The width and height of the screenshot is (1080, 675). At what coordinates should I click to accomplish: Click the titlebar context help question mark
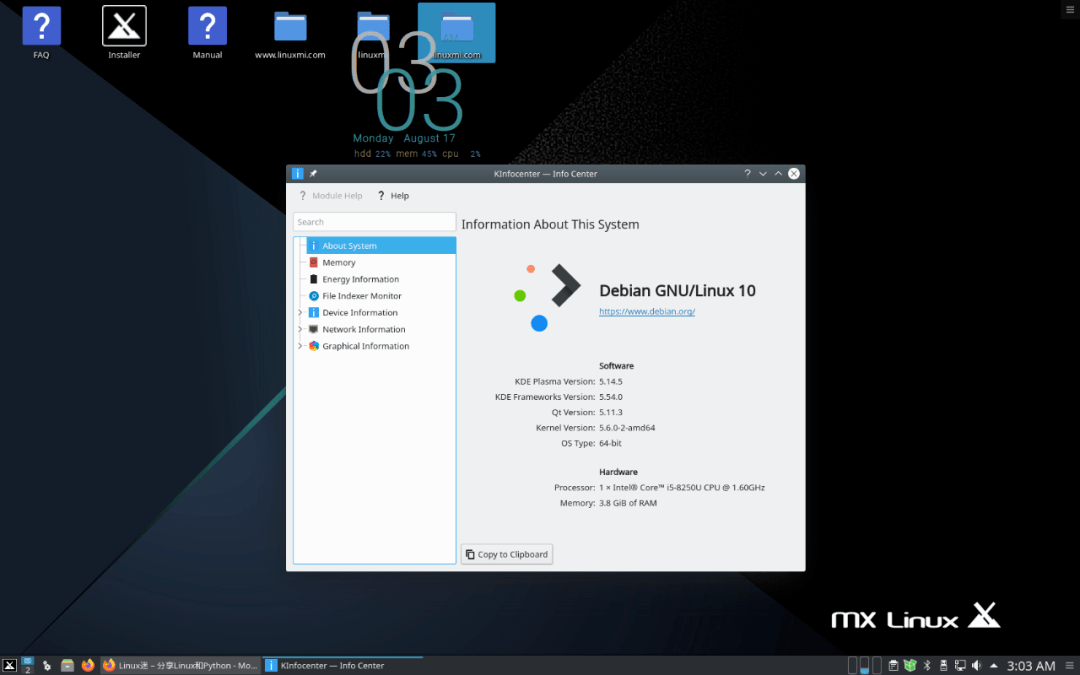point(747,174)
